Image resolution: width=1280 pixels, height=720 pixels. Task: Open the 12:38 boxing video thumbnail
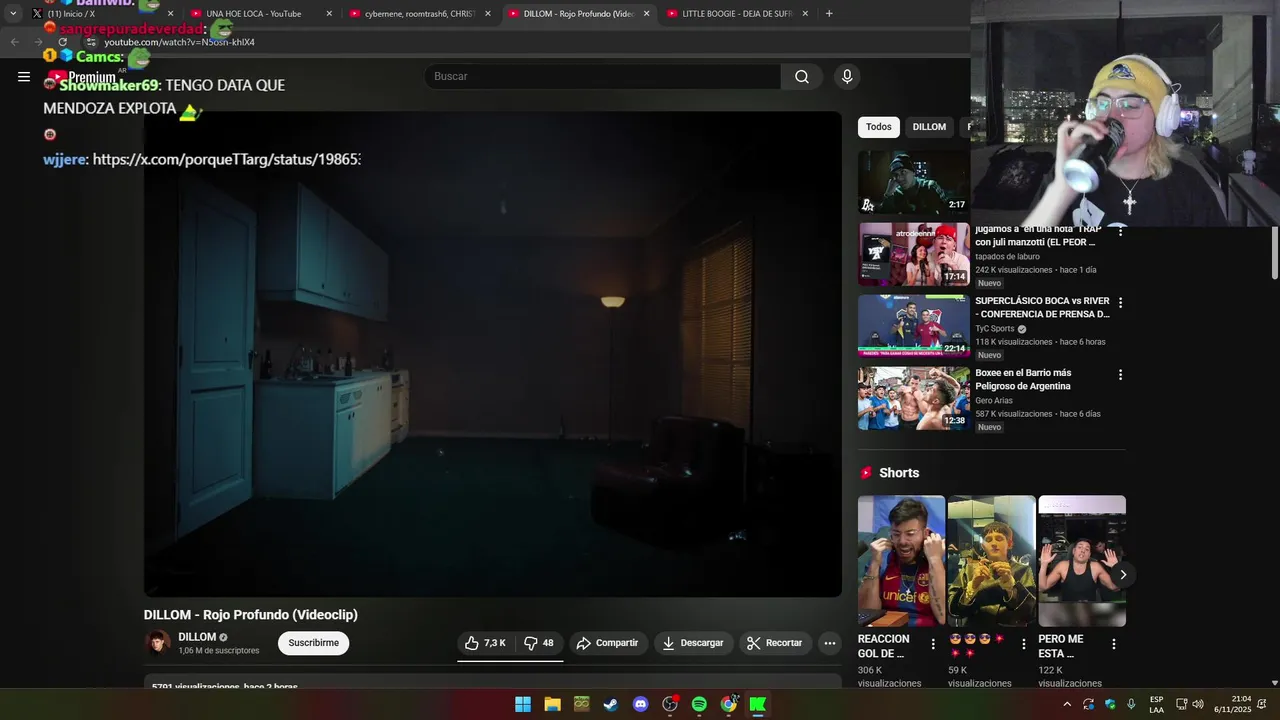point(913,398)
